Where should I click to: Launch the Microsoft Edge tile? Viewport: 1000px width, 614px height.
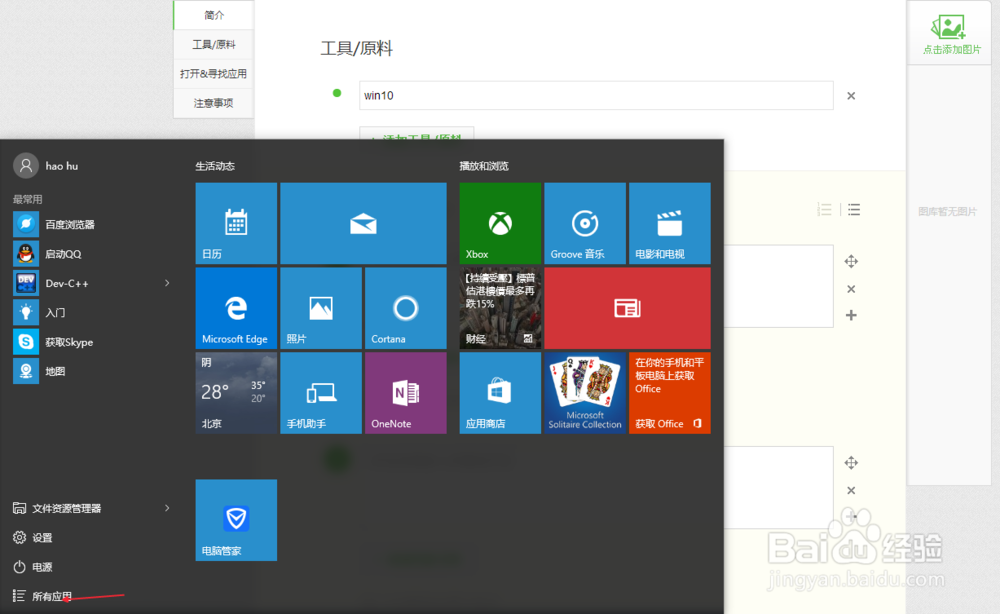[x=236, y=308]
